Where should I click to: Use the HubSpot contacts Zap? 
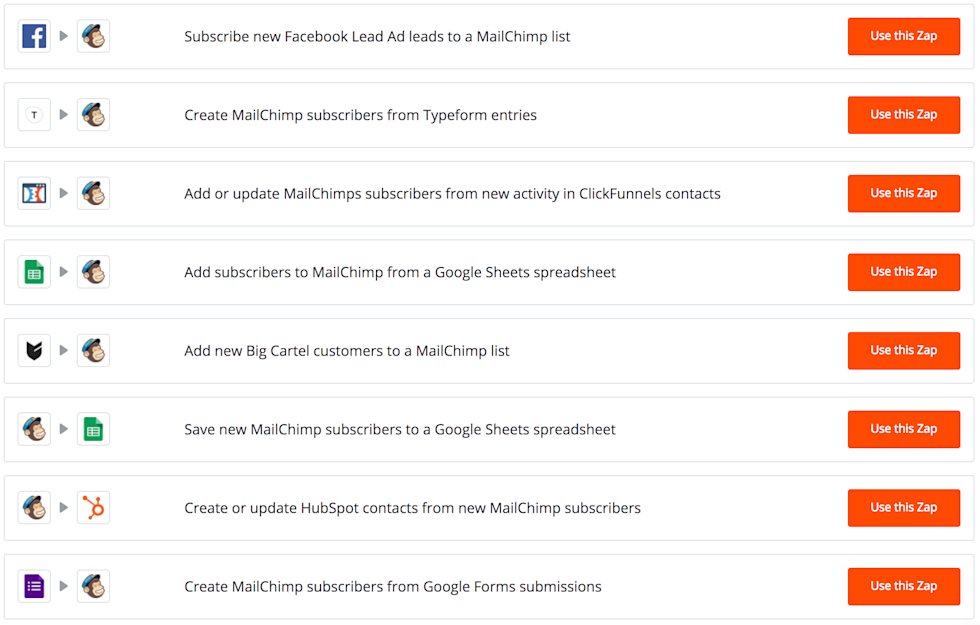pos(903,508)
